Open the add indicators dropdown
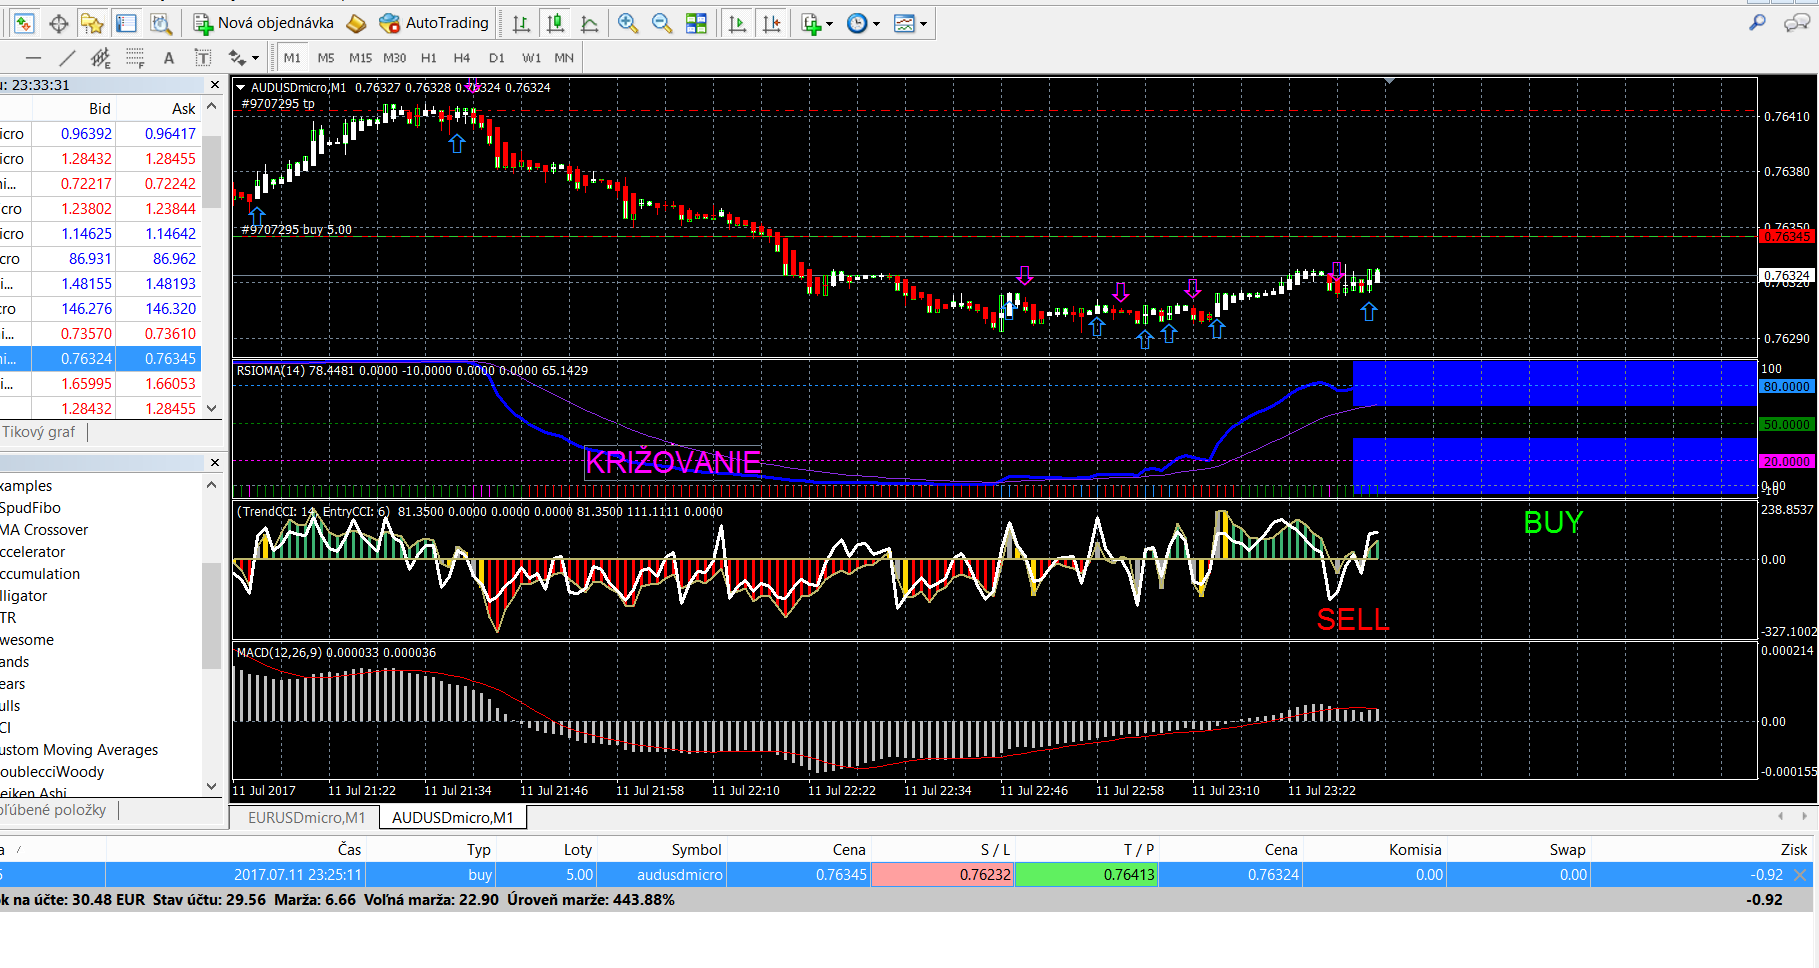The height and width of the screenshot is (968, 1819). tap(817, 23)
